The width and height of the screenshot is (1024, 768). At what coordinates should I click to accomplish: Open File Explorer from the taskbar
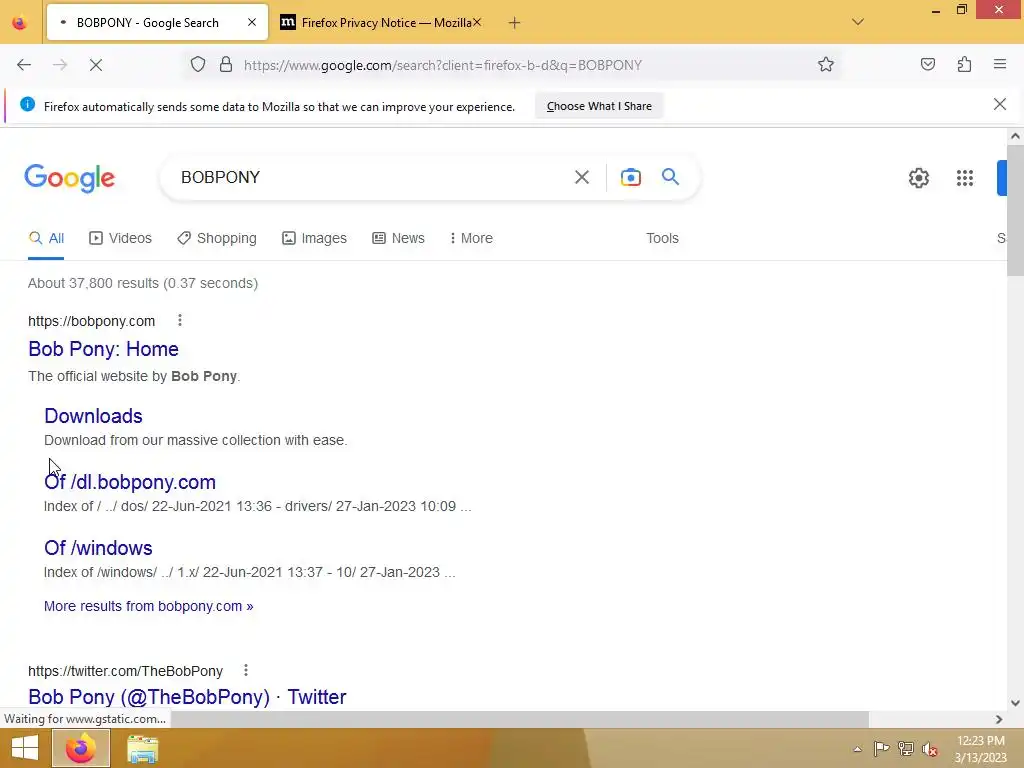pyautogui.click(x=142, y=748)
